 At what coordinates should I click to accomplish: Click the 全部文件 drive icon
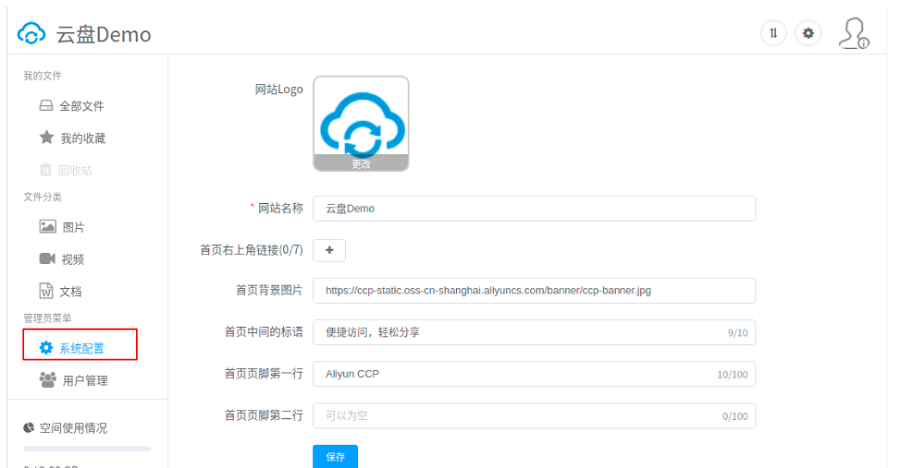(x=46, y=106)
